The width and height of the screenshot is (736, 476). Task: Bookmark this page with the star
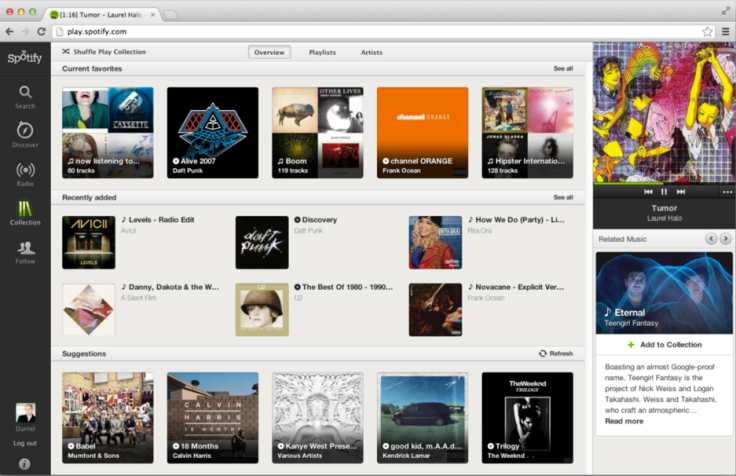click(x=707, y=32)
